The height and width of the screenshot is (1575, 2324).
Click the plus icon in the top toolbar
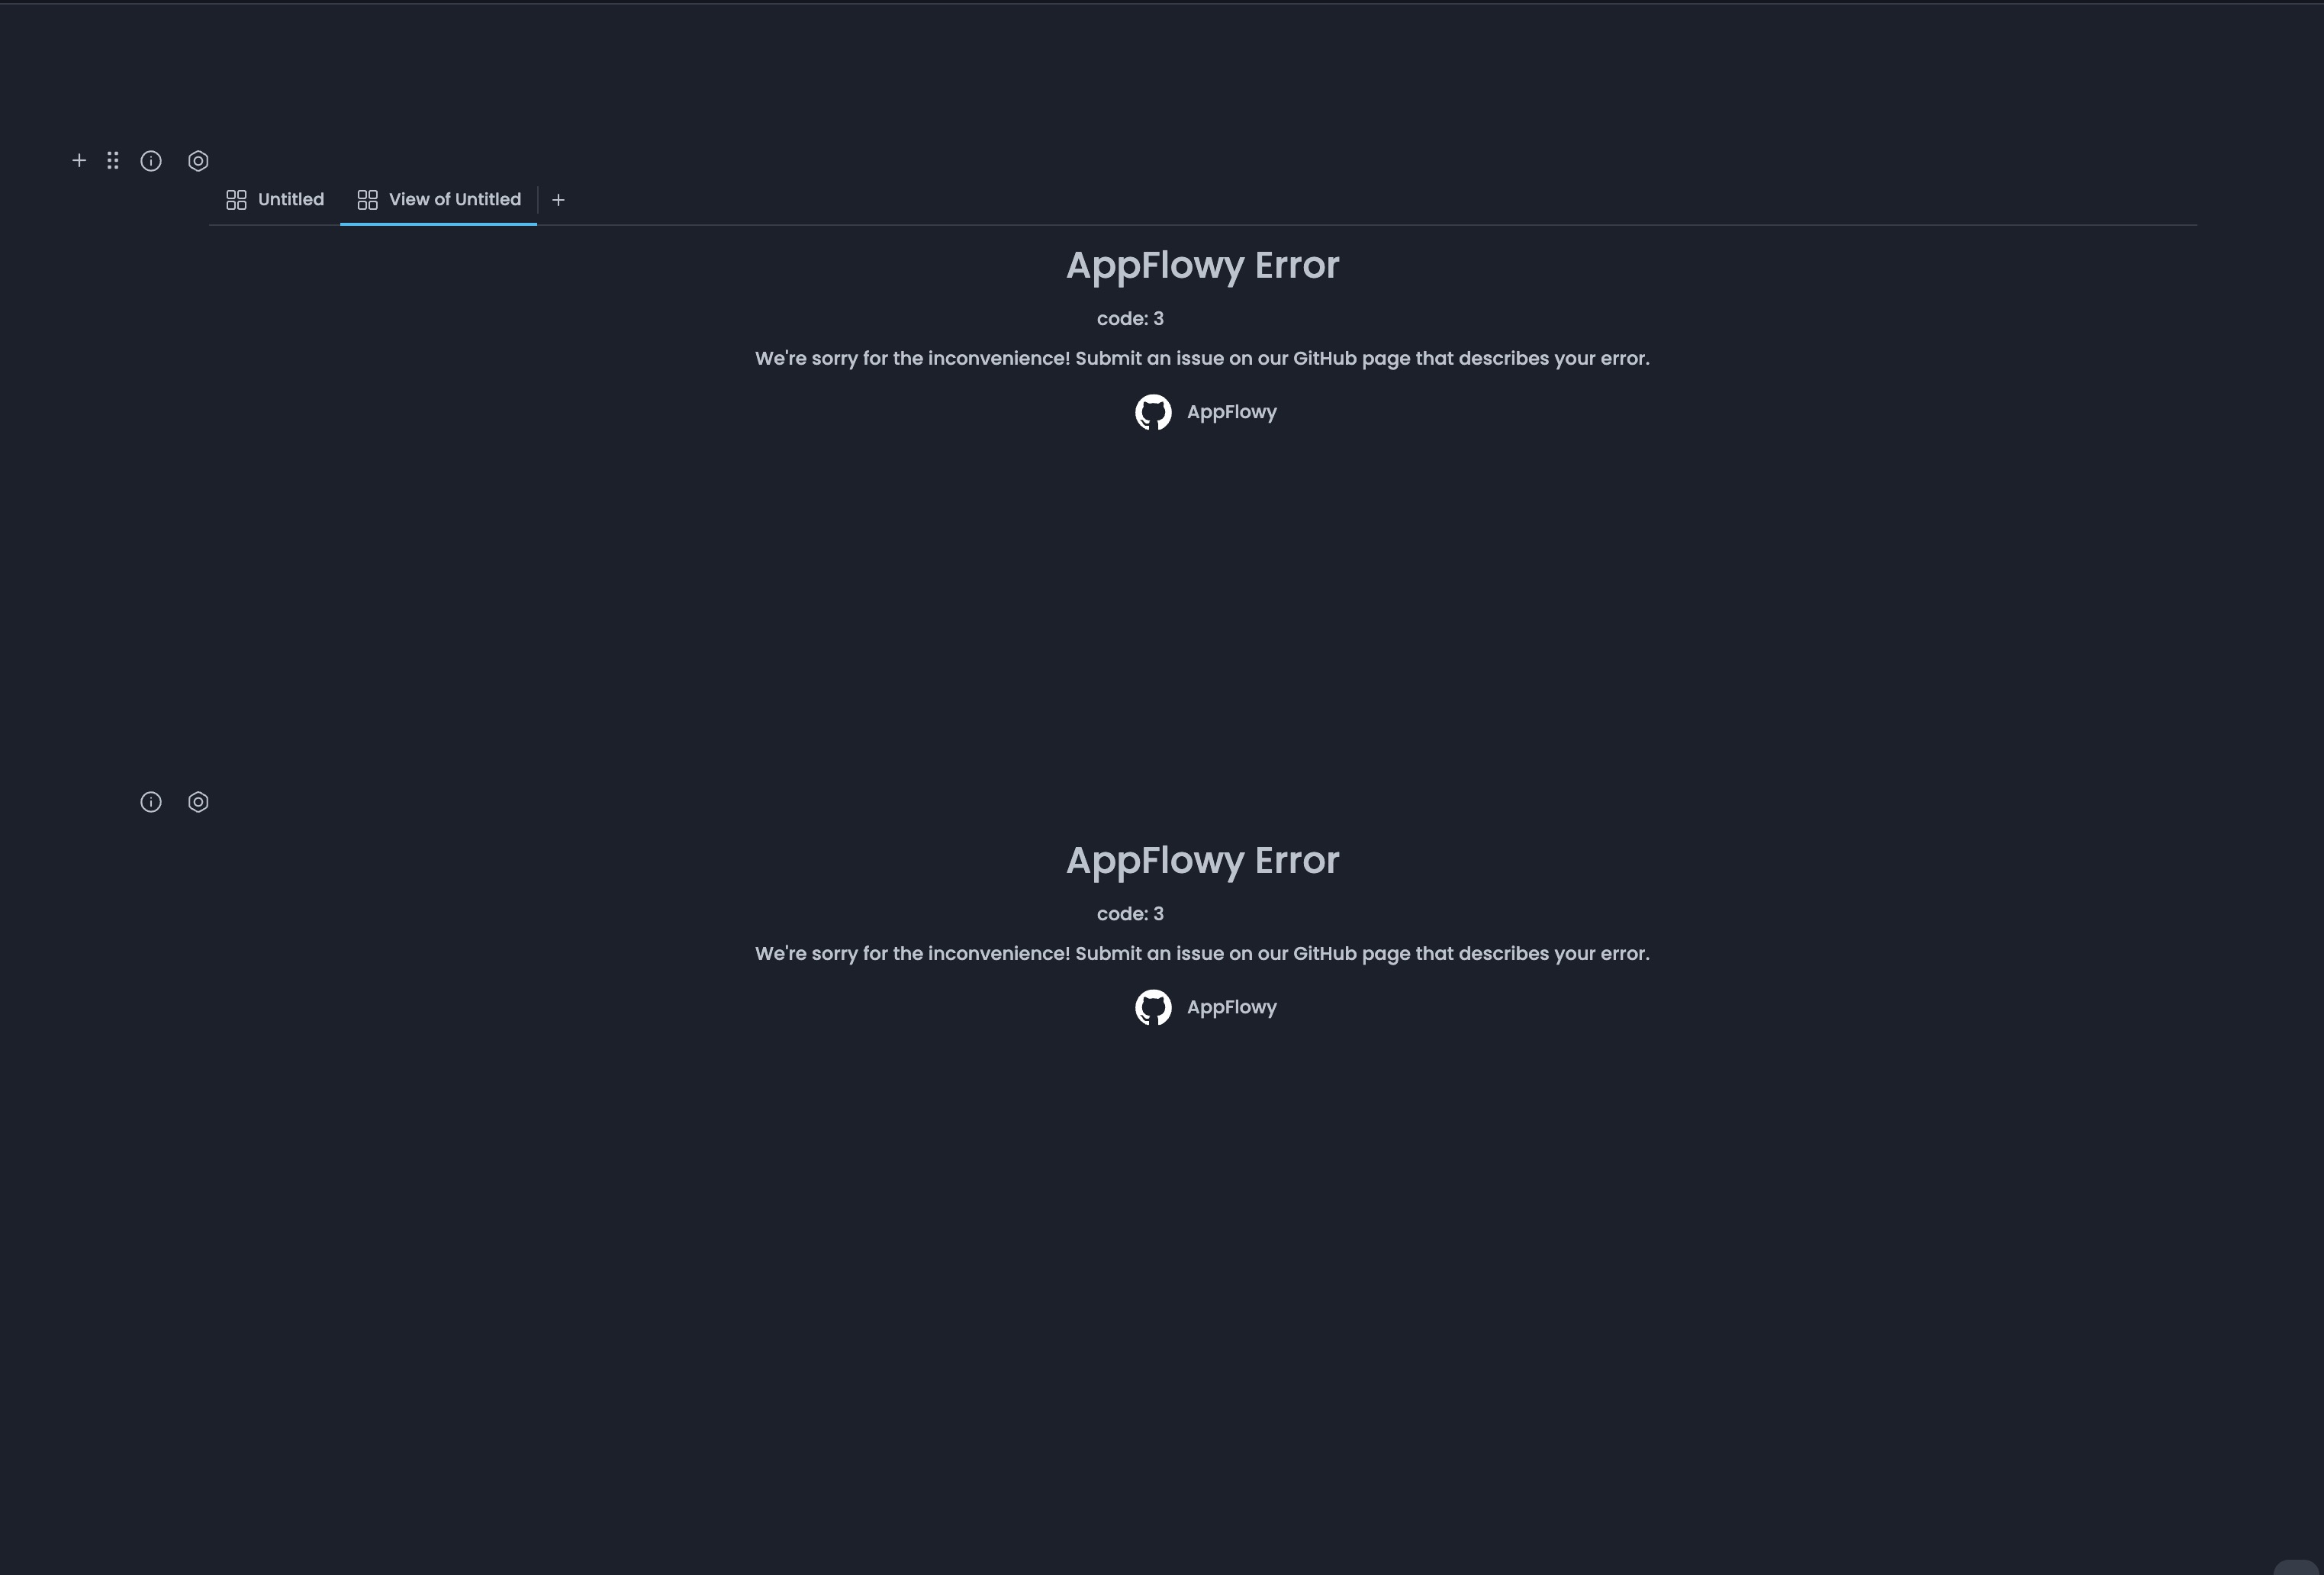[79, 160]
